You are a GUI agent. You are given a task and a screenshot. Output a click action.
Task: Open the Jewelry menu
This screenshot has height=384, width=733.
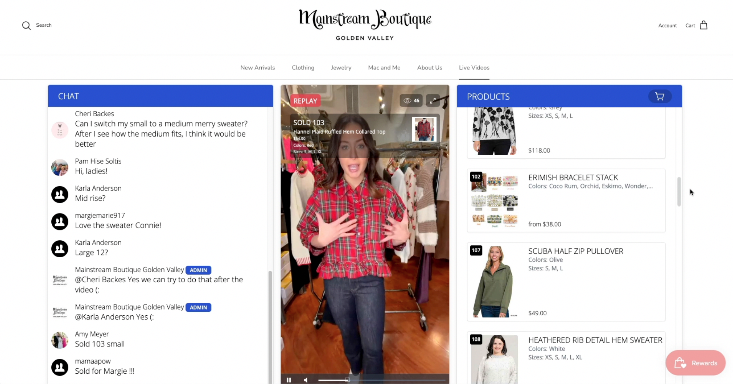click(x=341, y=68)
